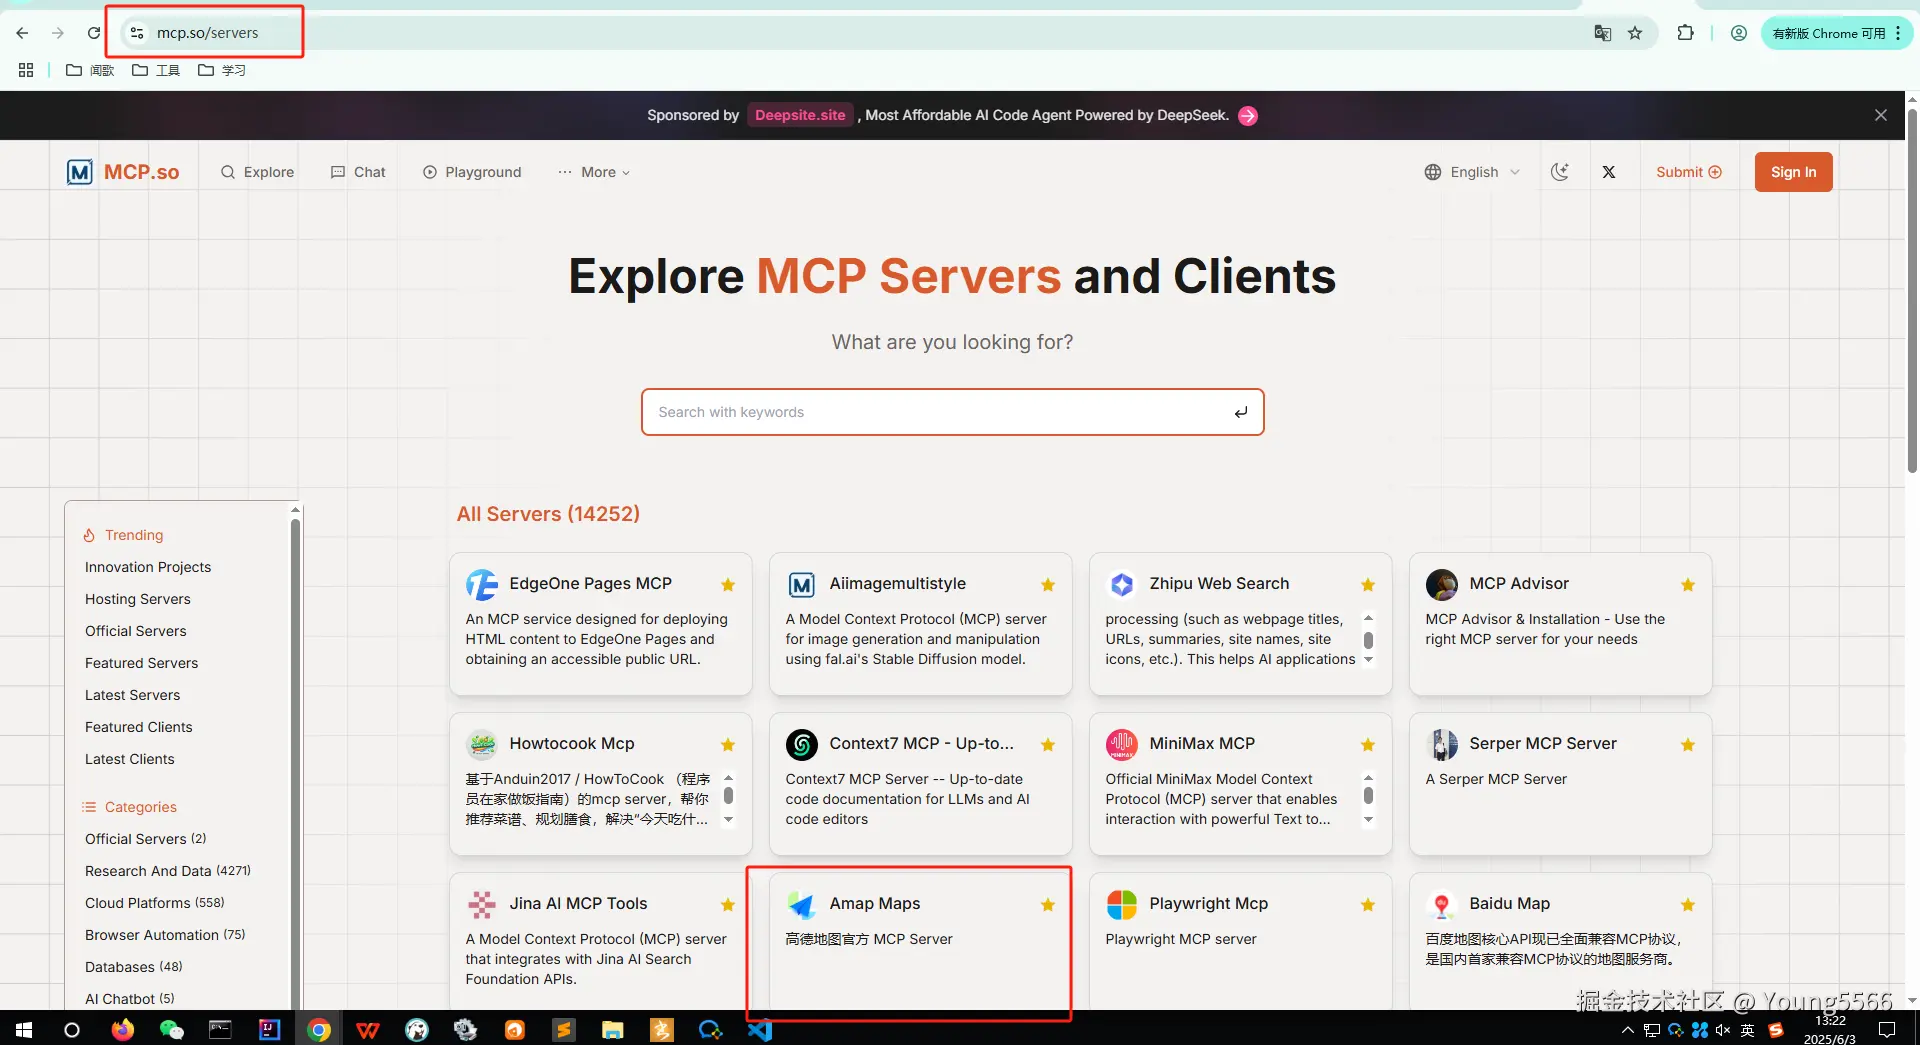Open the Cloud Platforms category
Image resolution: width=1920 pixels, height=1045 pixels.
coord(155,903)
